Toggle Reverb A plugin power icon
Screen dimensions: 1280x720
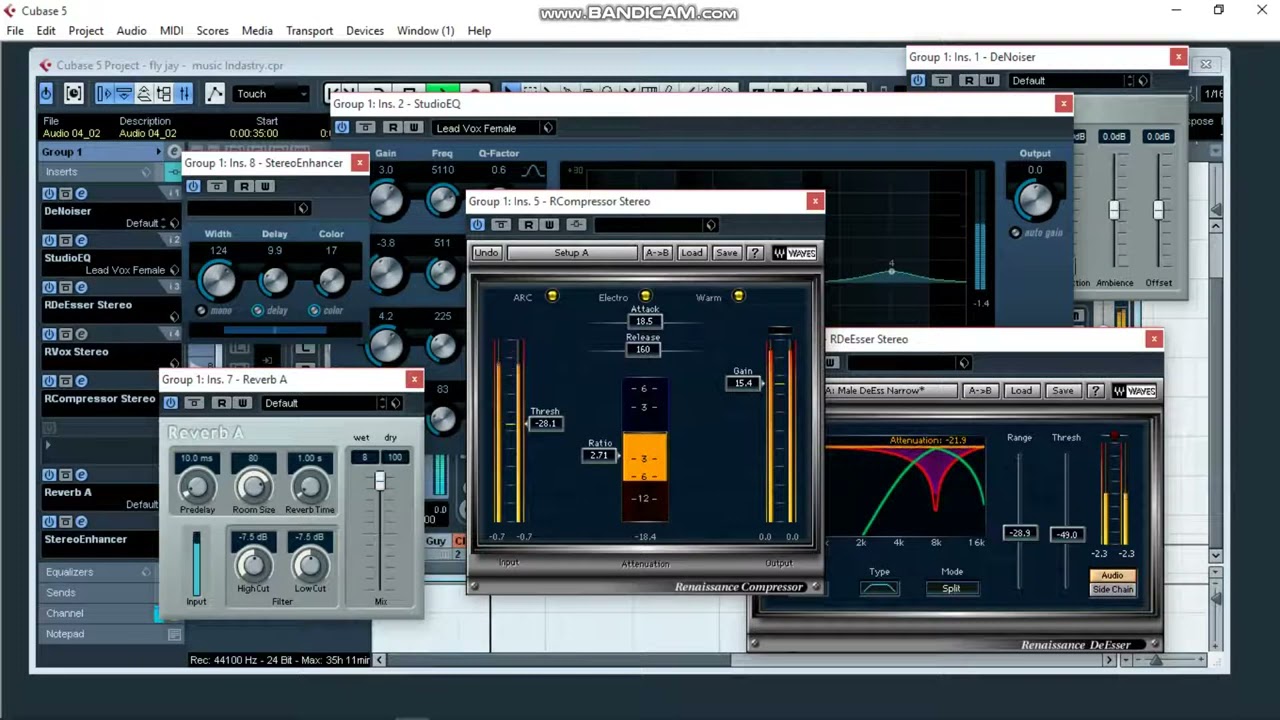pos(170,403)
